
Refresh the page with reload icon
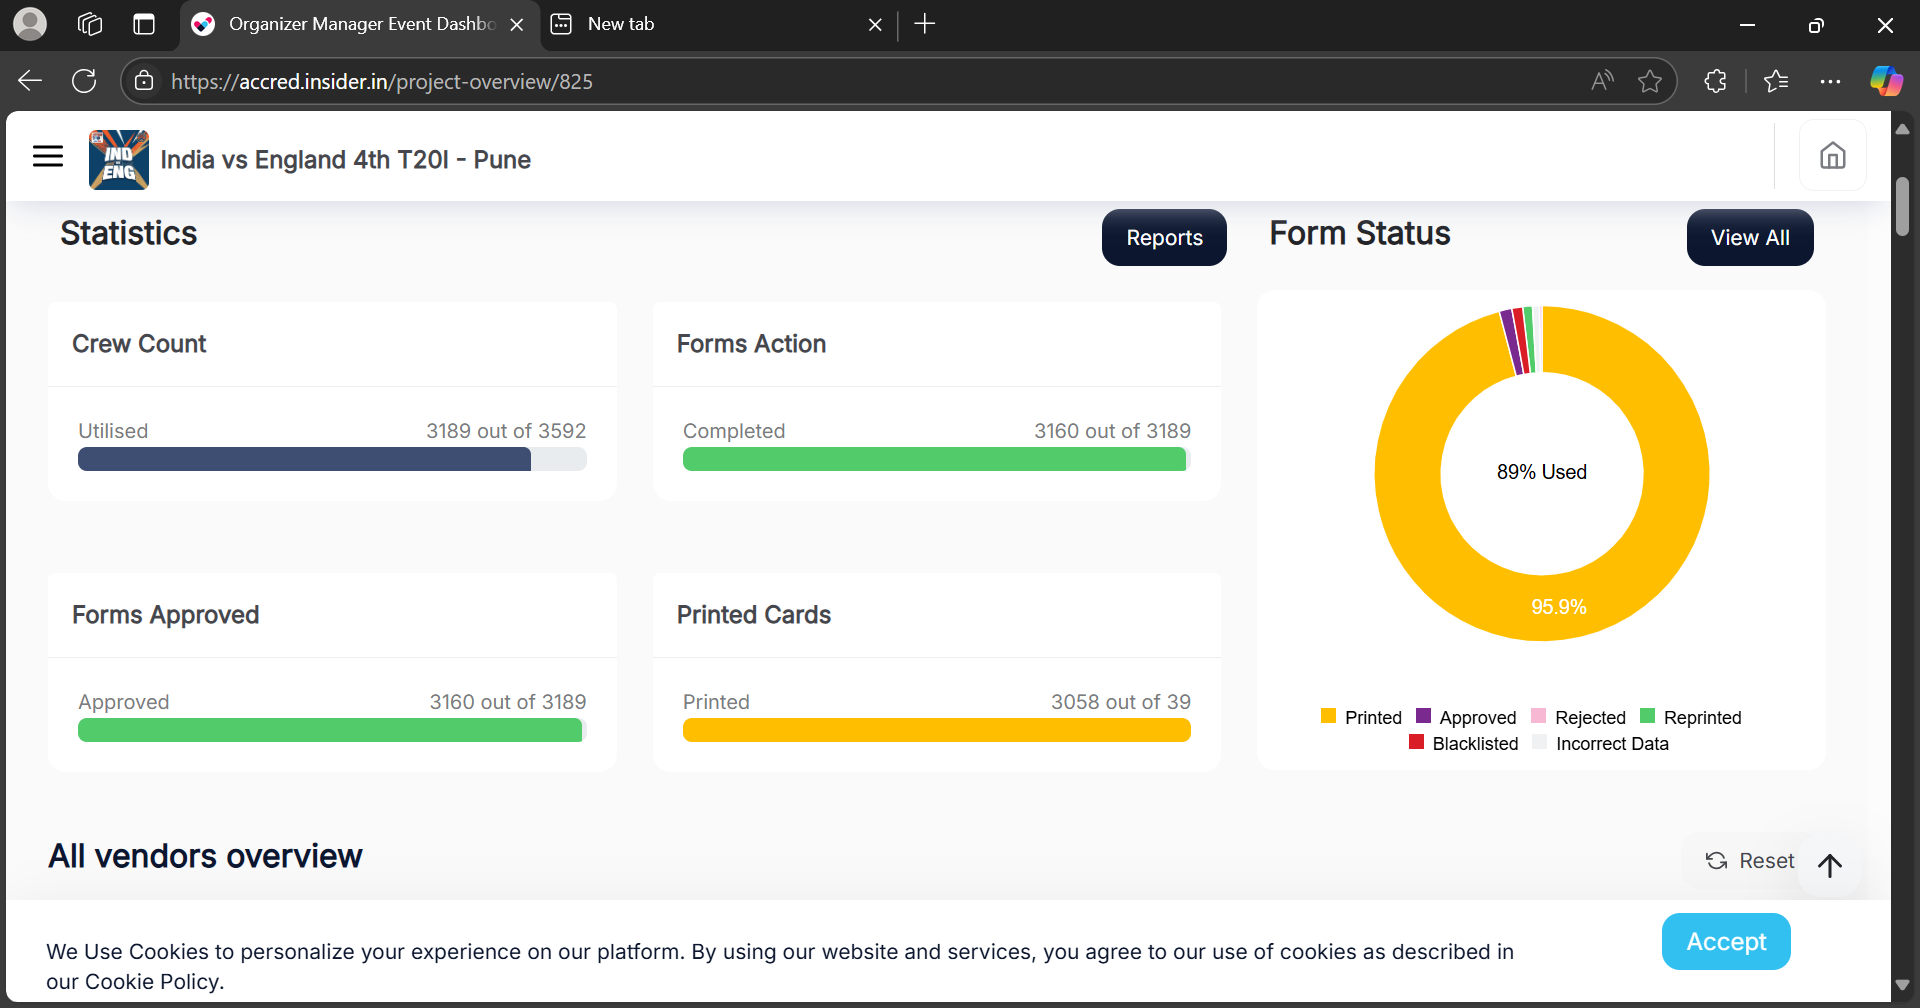pyautogui.click(x=84, y=81)
